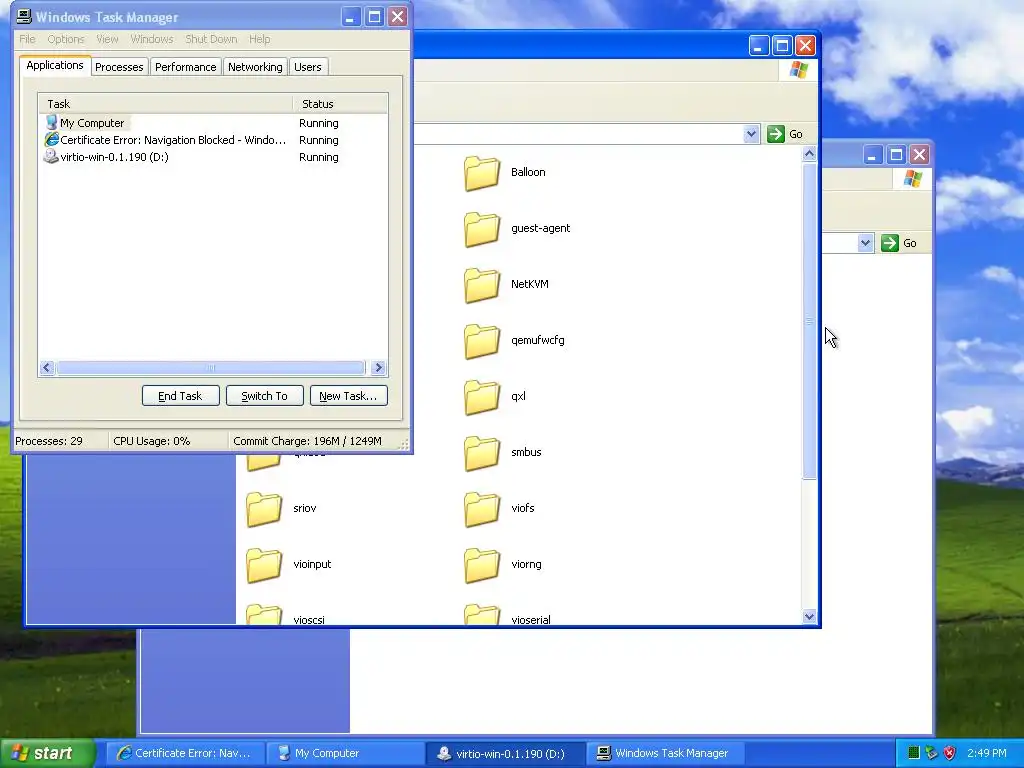
Task: Click the New Task... button
Action: click(x=348, y=396)
